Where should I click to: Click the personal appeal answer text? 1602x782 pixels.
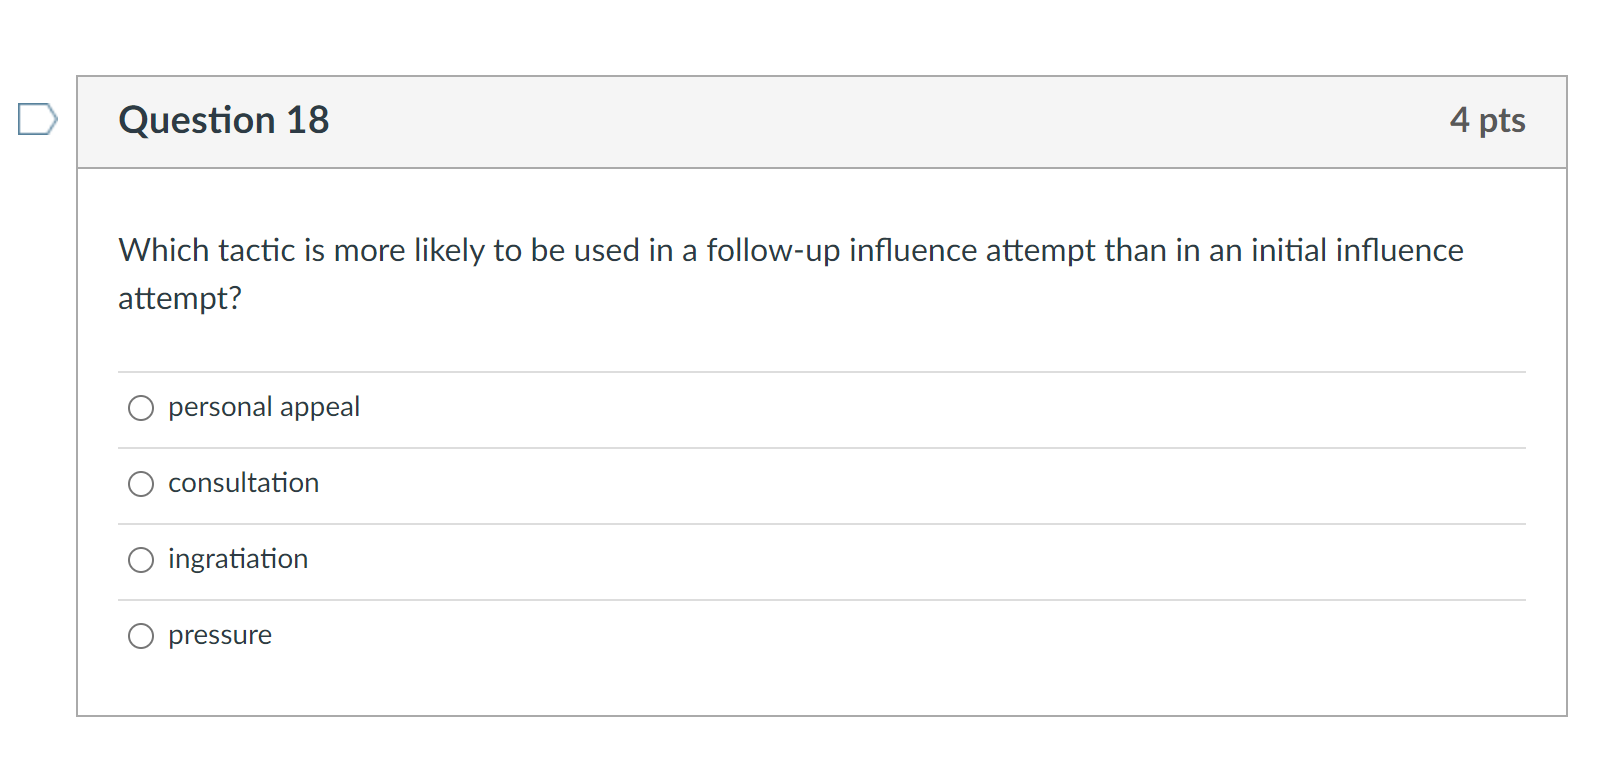[263, 407]
